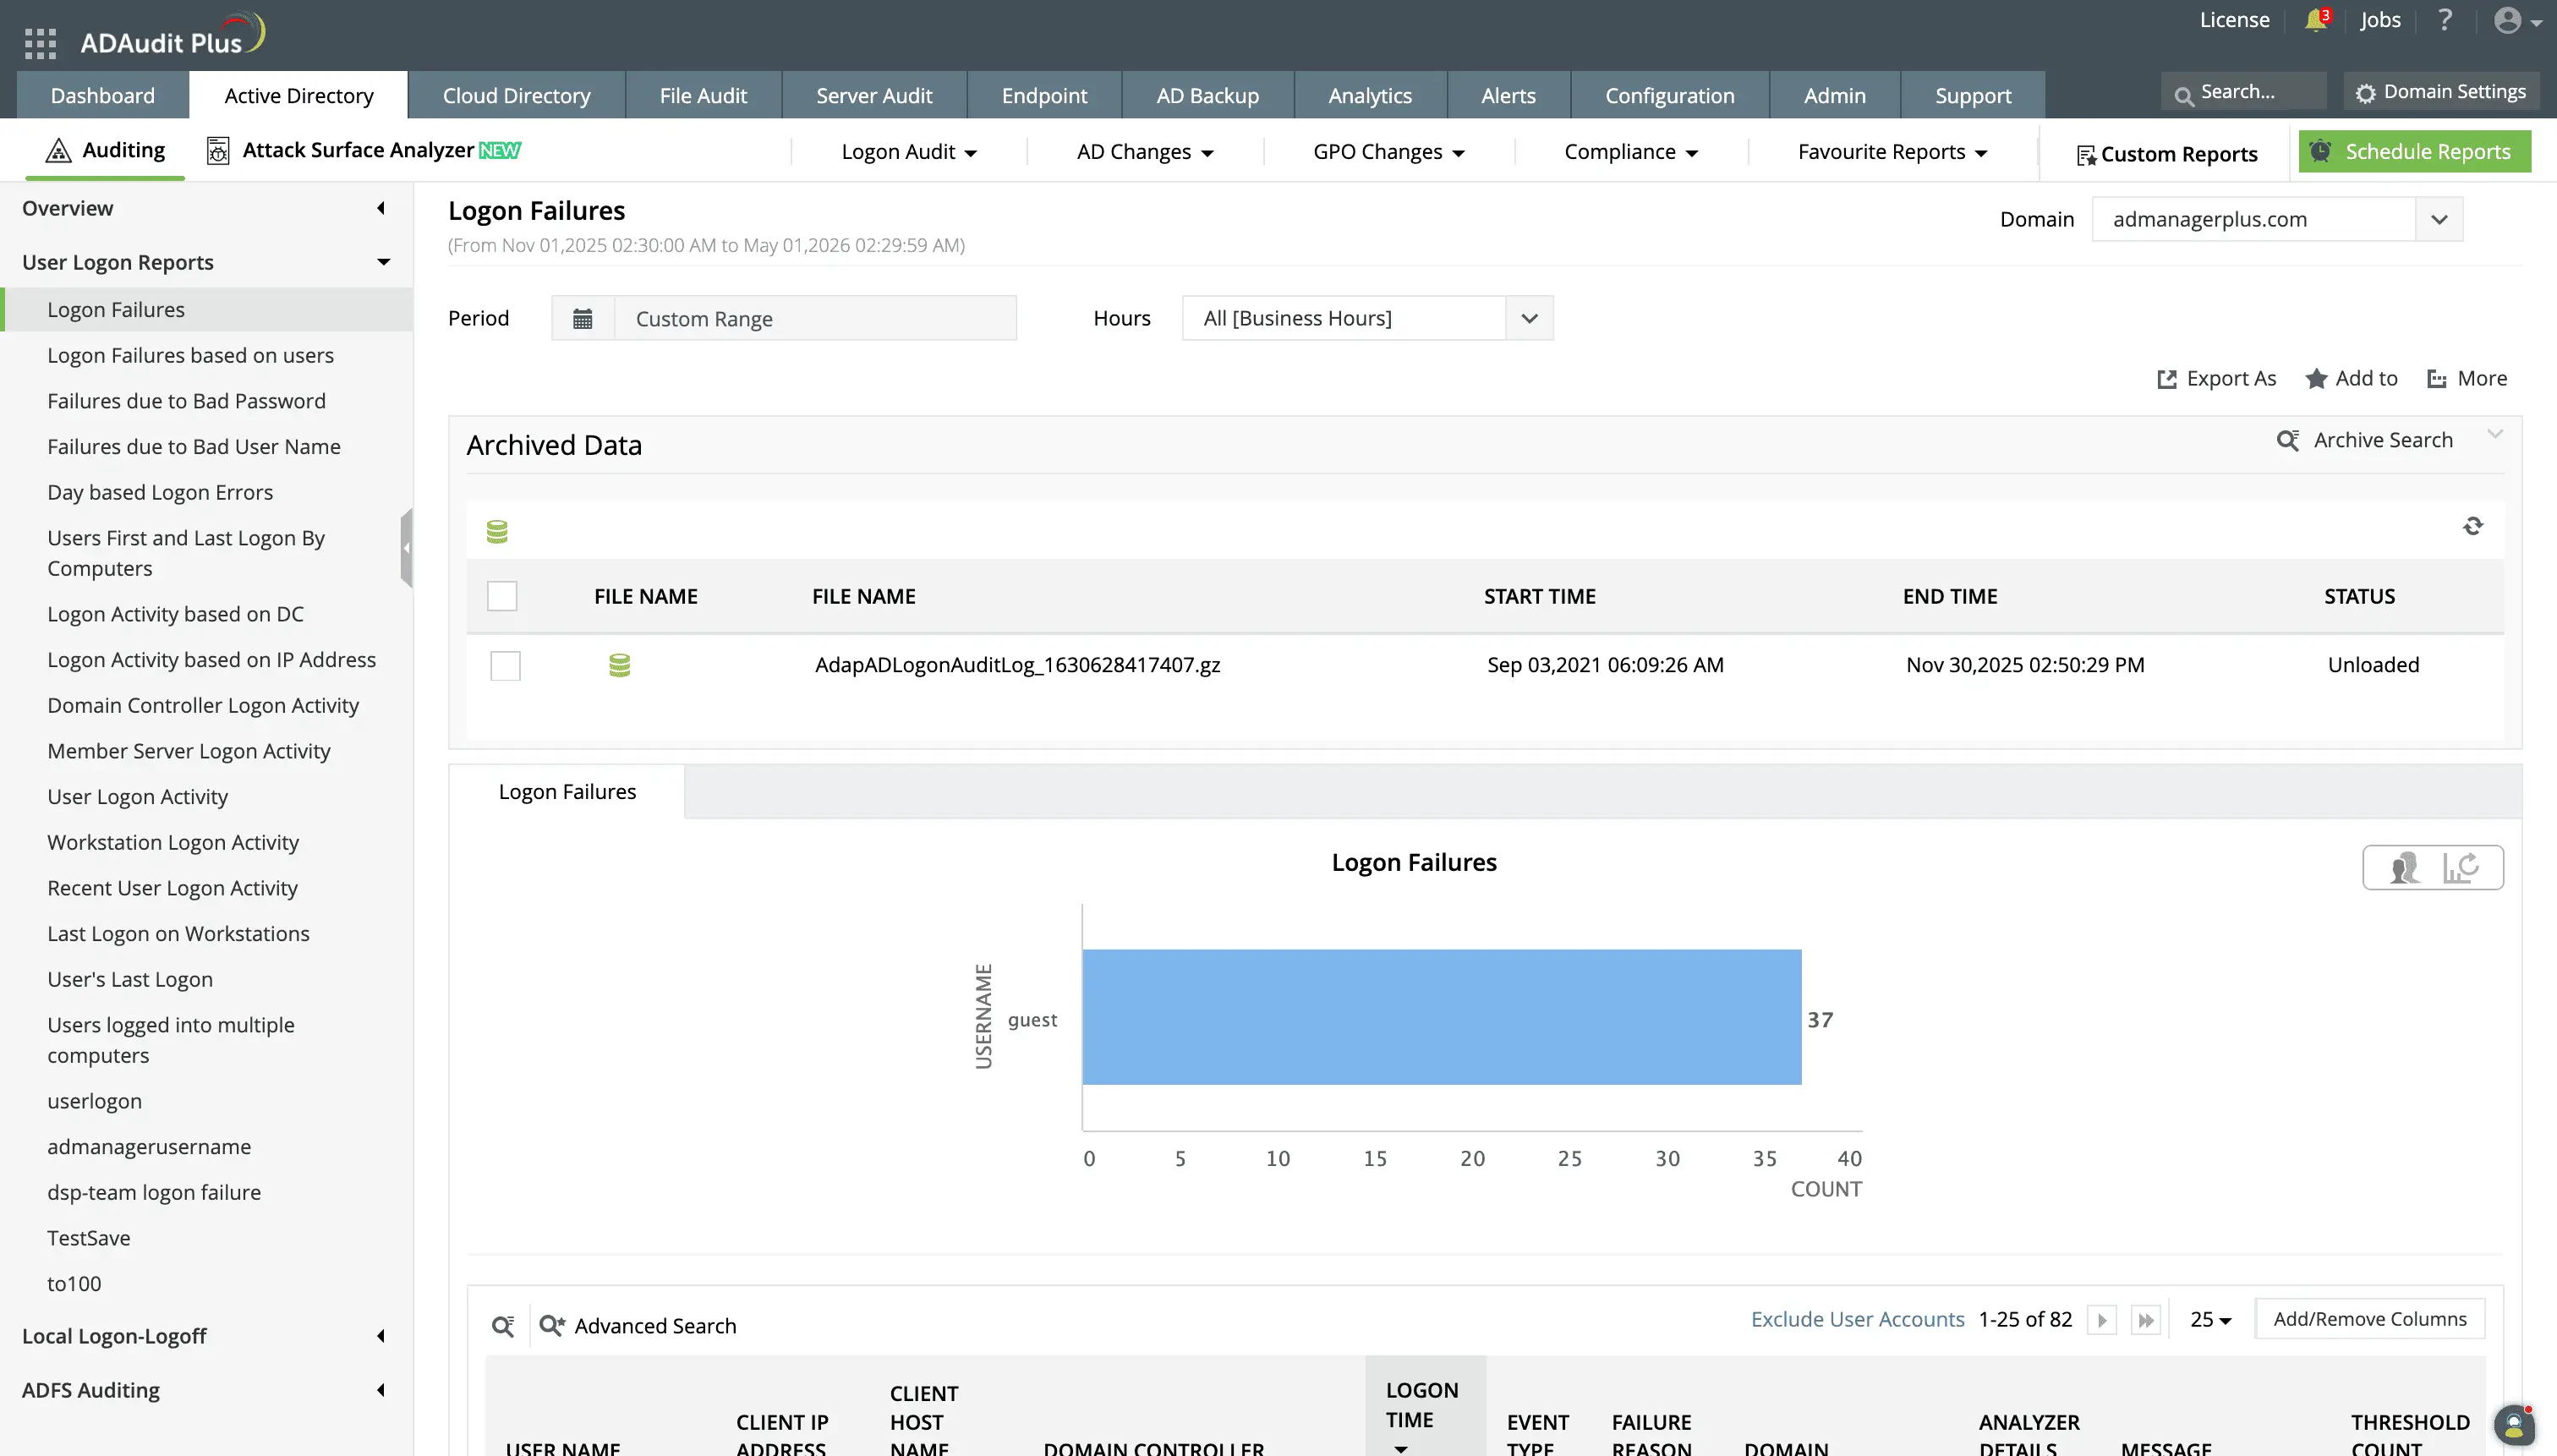Open the dsp-team logon failure report
The height and width of the screenshot is (1456, 2557).
click(154, 1193)
